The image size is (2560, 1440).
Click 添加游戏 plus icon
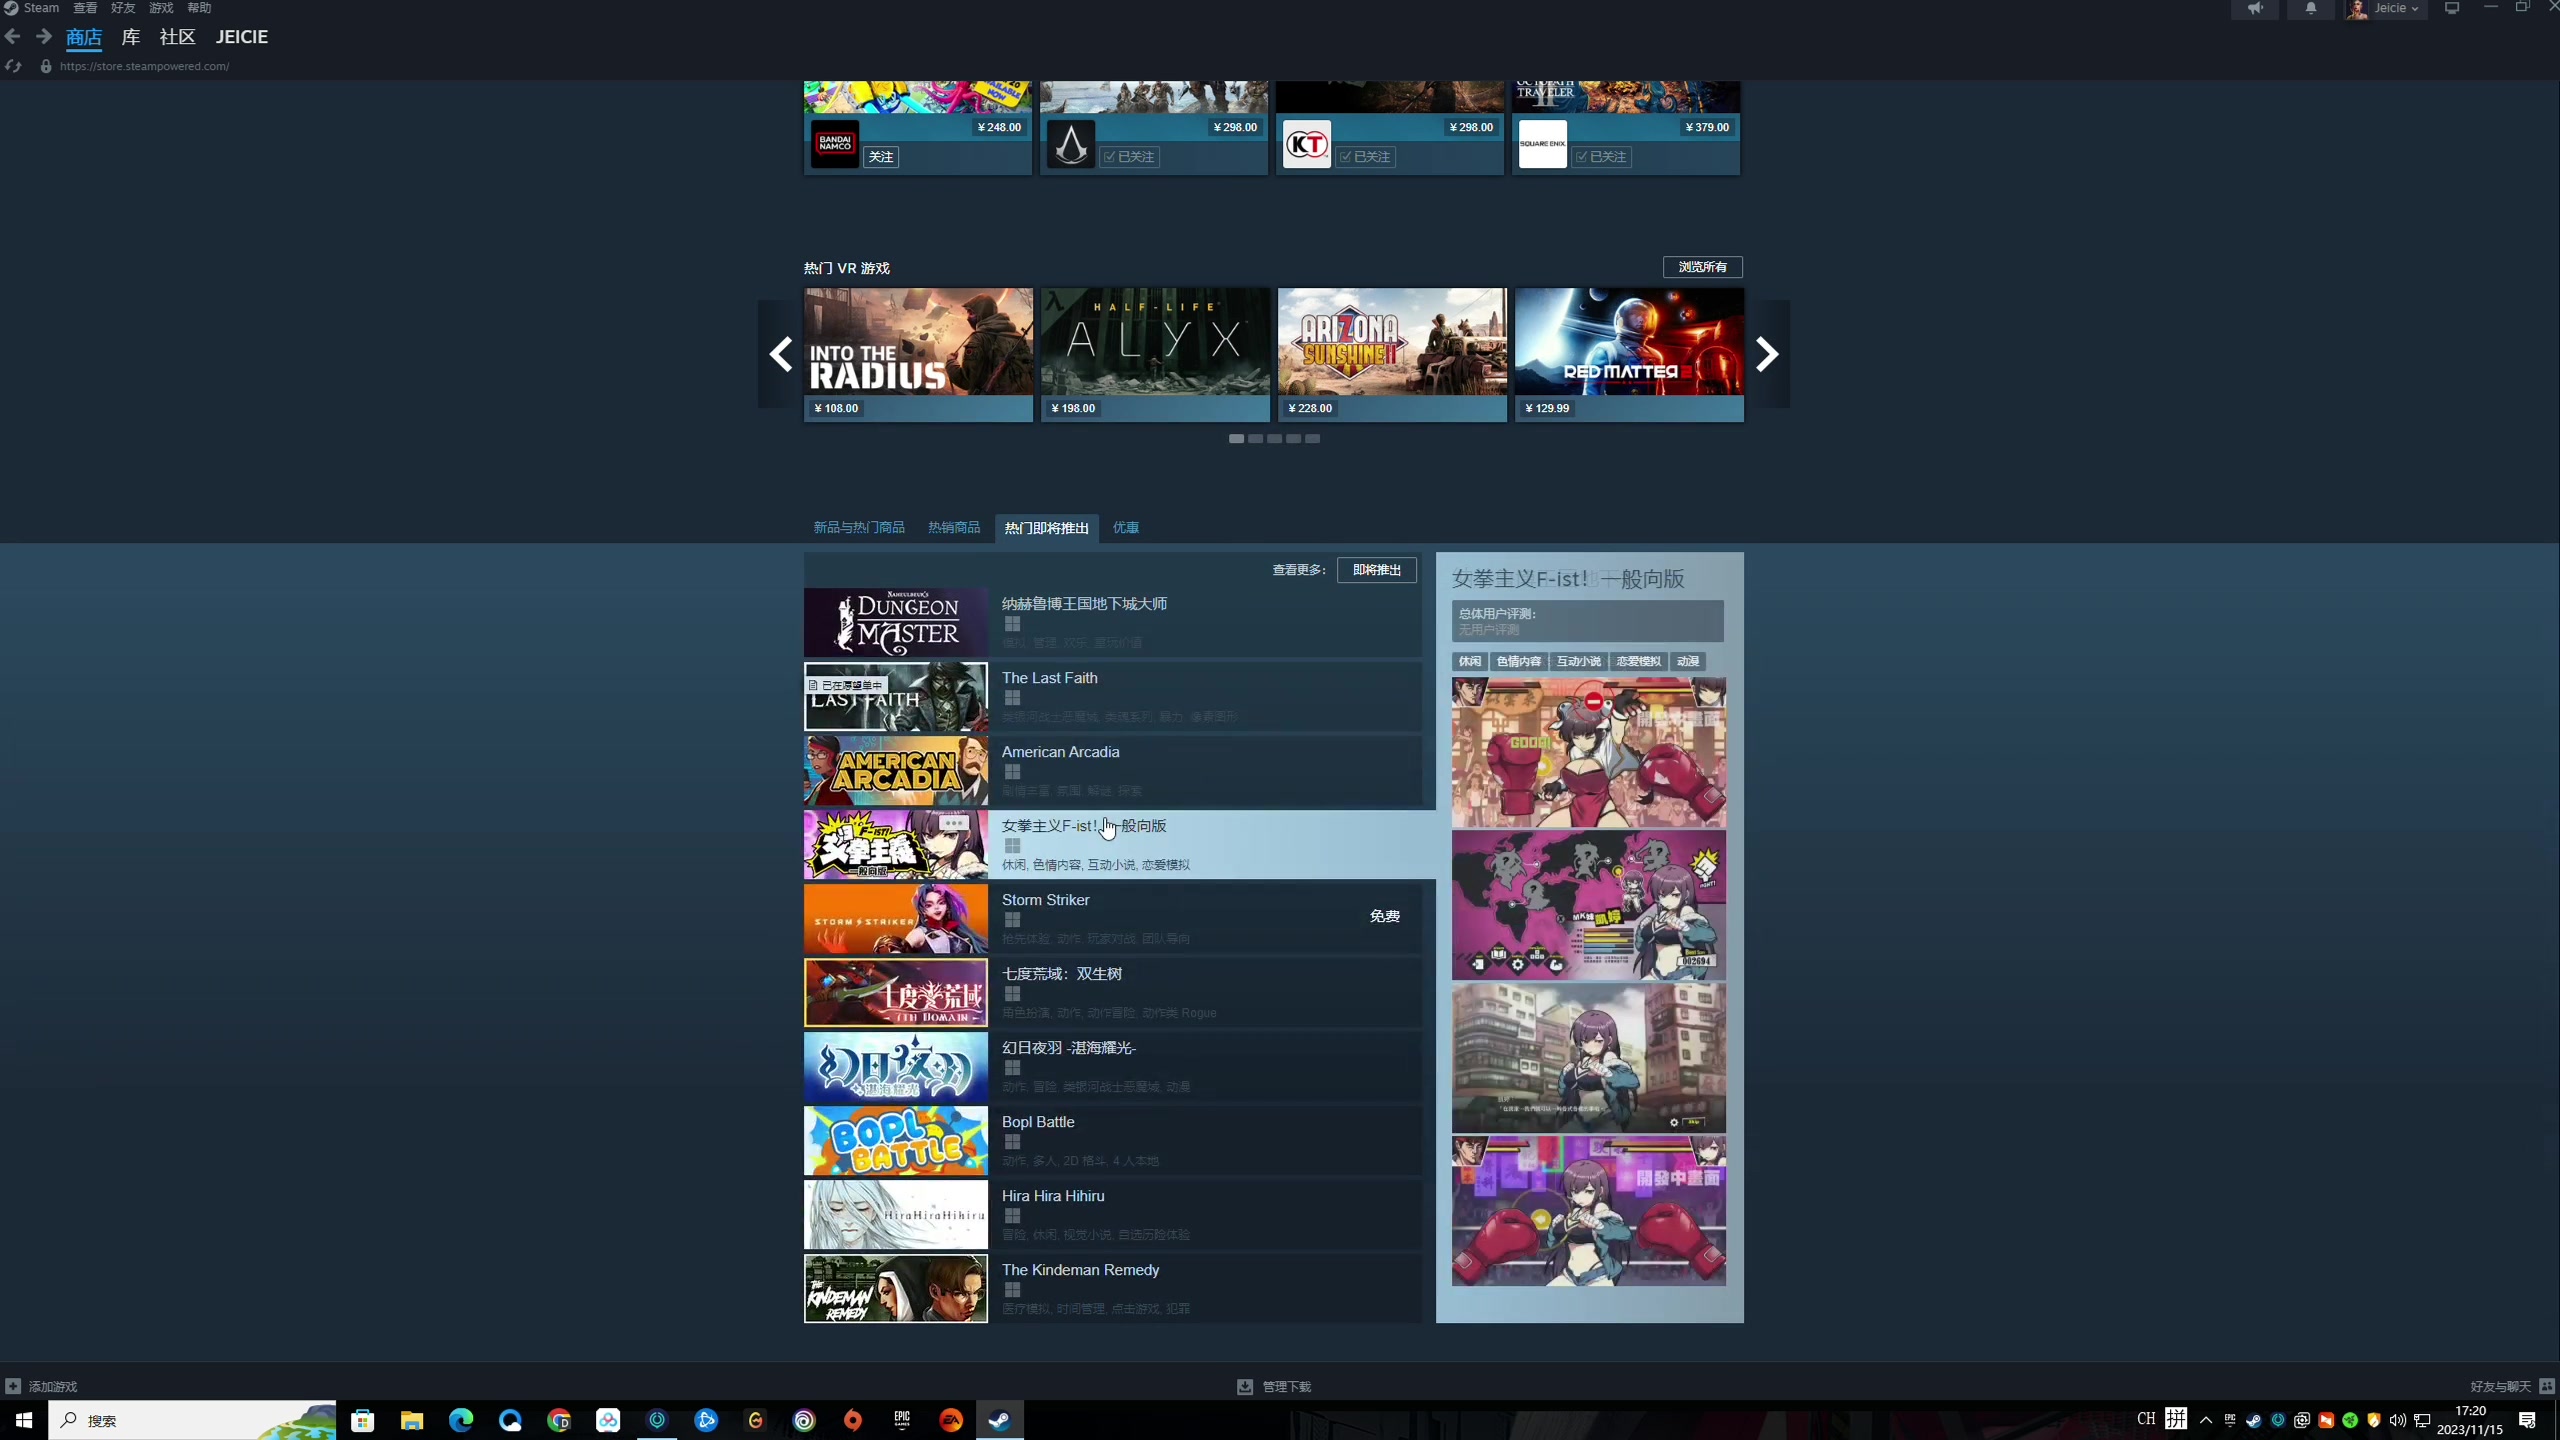tap(13, 1387)
